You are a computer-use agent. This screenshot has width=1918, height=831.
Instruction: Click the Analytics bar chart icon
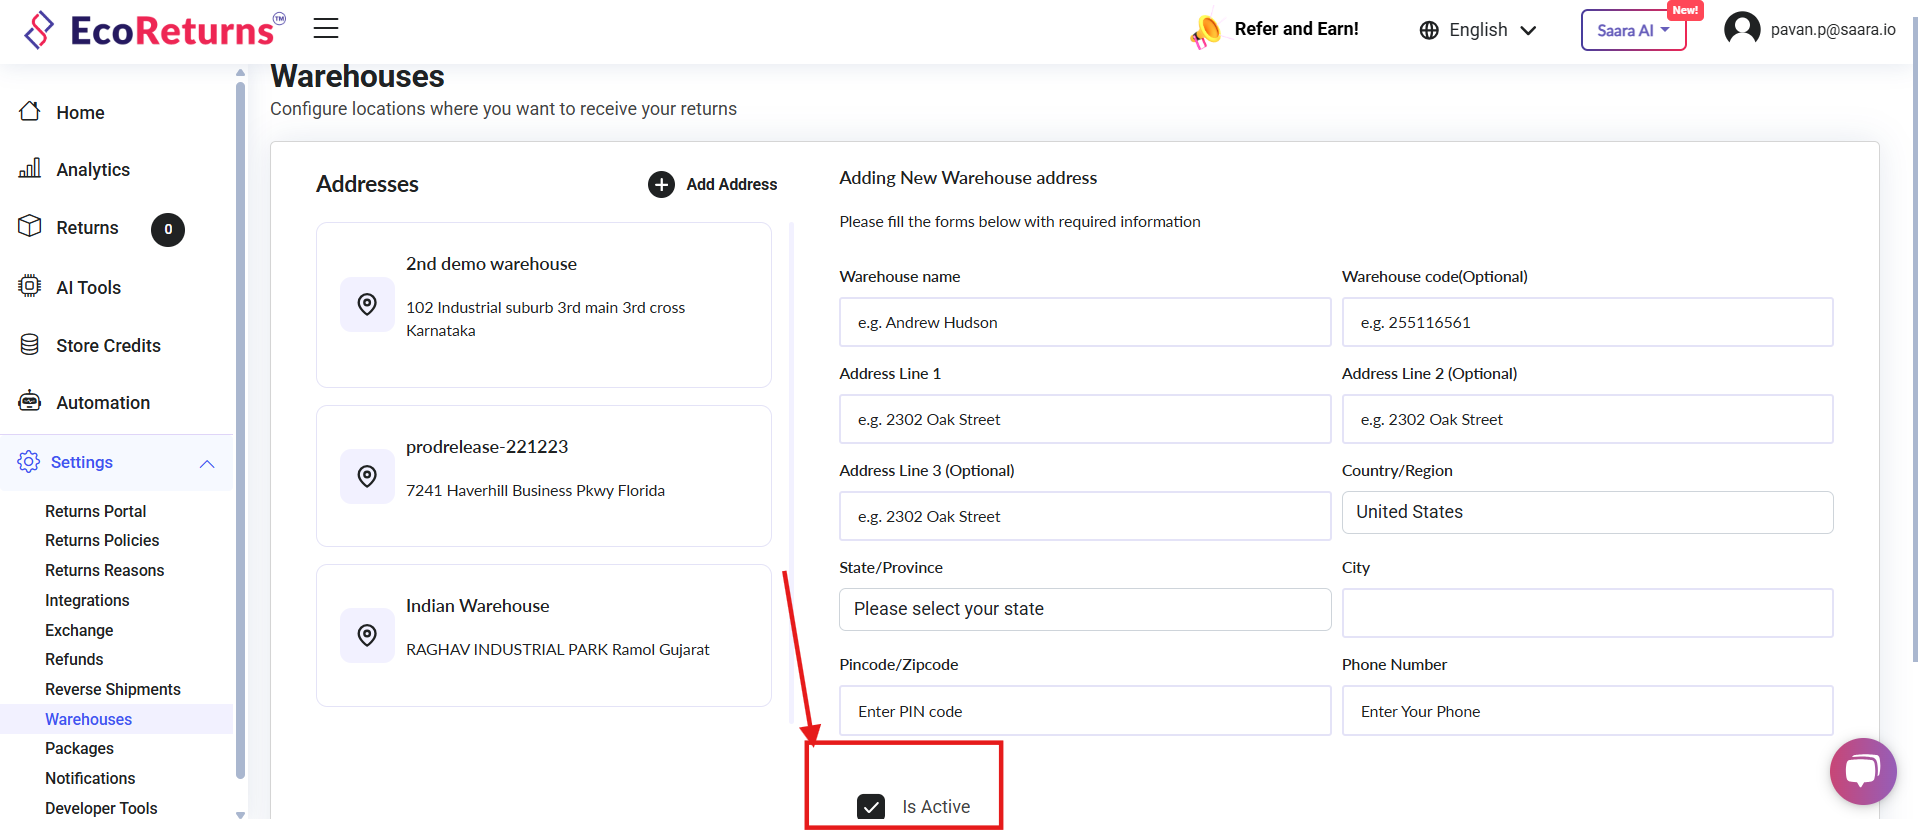pyautogui.click(x=30, y=169)
